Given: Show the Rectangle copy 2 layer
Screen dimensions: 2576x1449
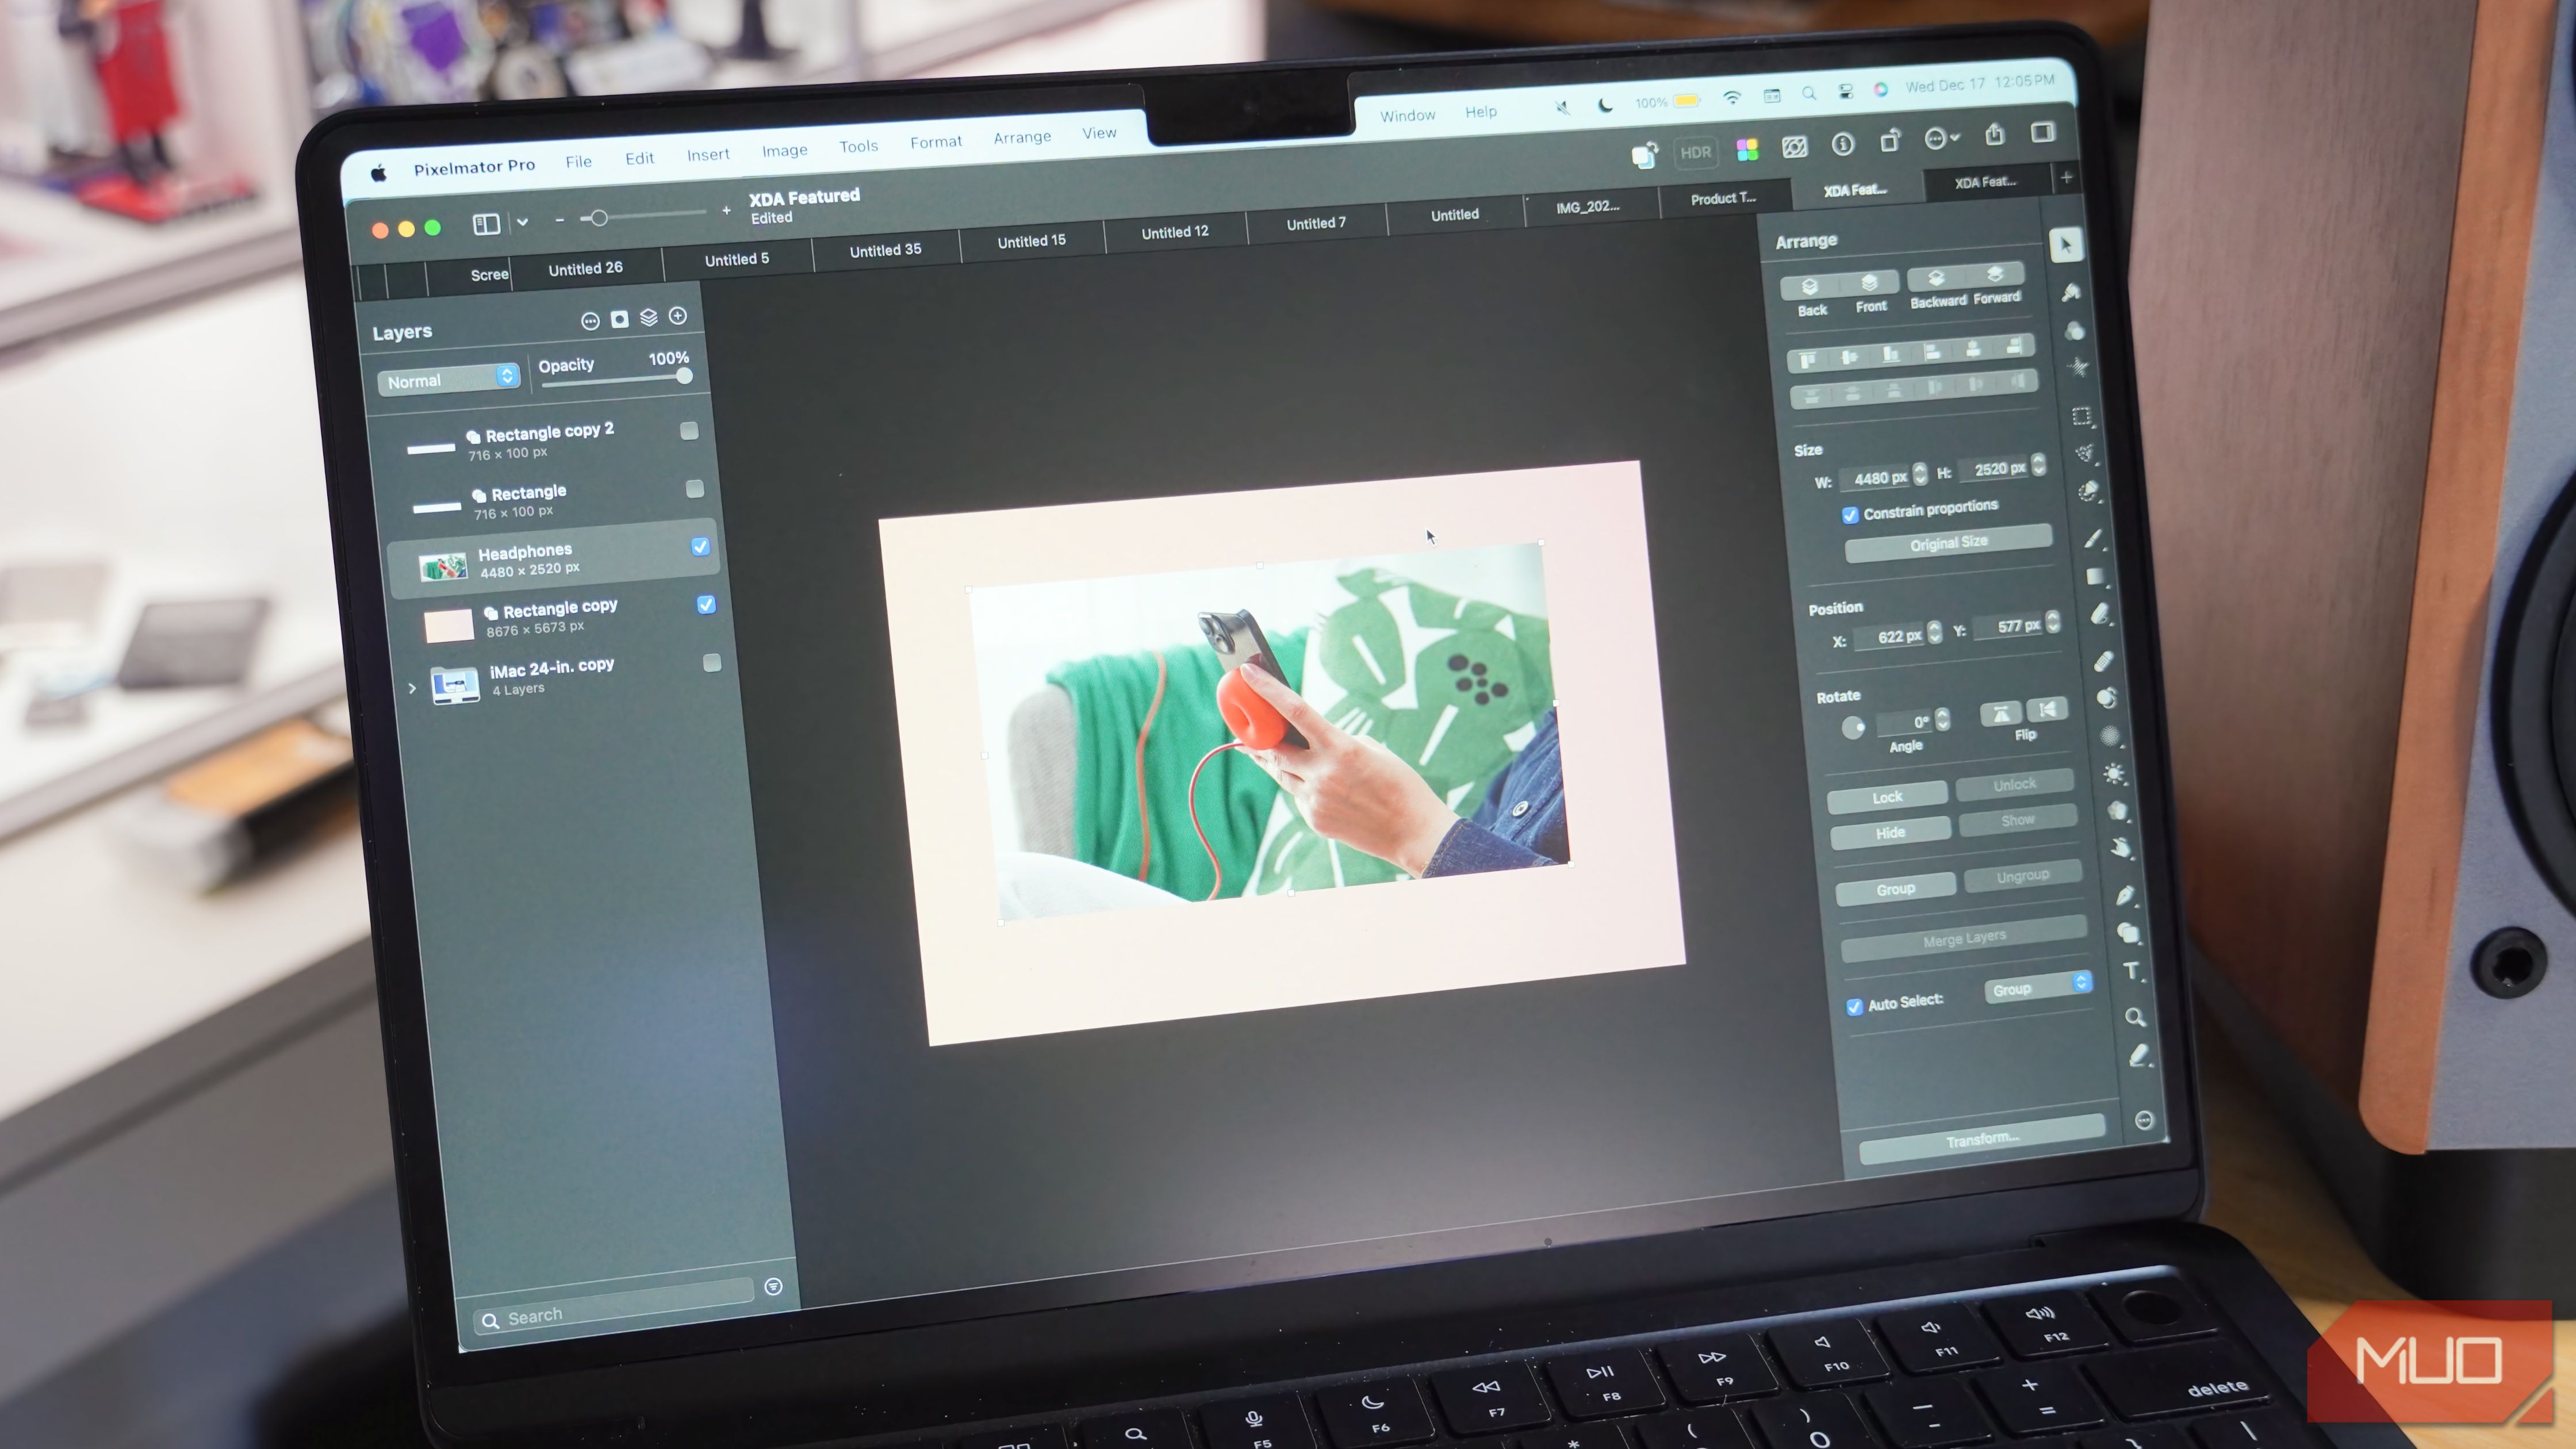Looking at the screenshot, I should pos(689,431).
